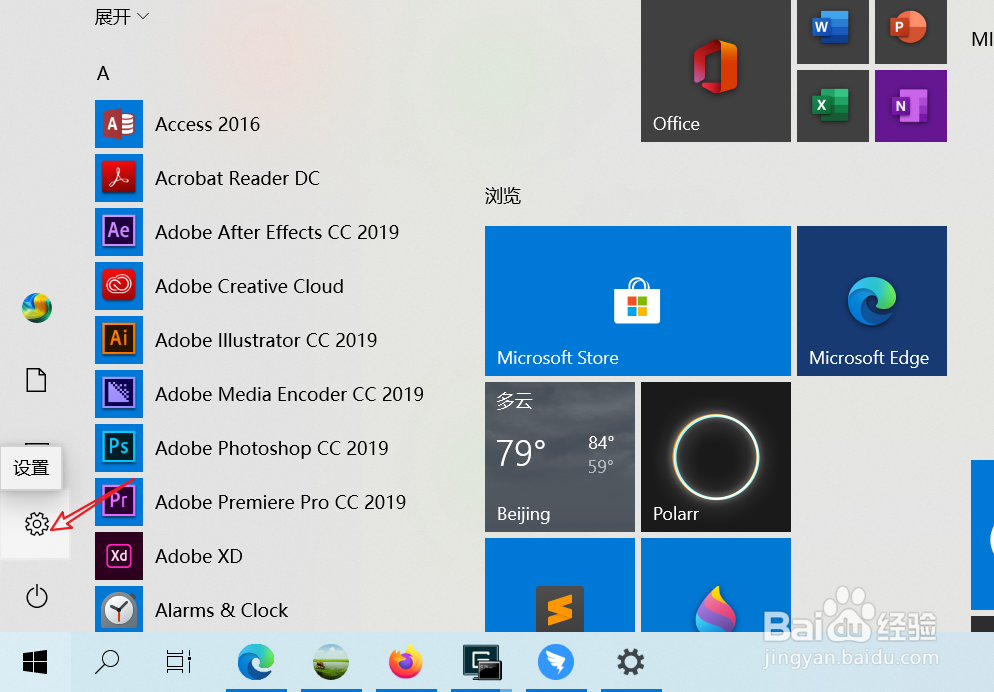The height and width of the screenshot is (692, 994).
Task: Open the OneNote tile
Action: (910, 106)
